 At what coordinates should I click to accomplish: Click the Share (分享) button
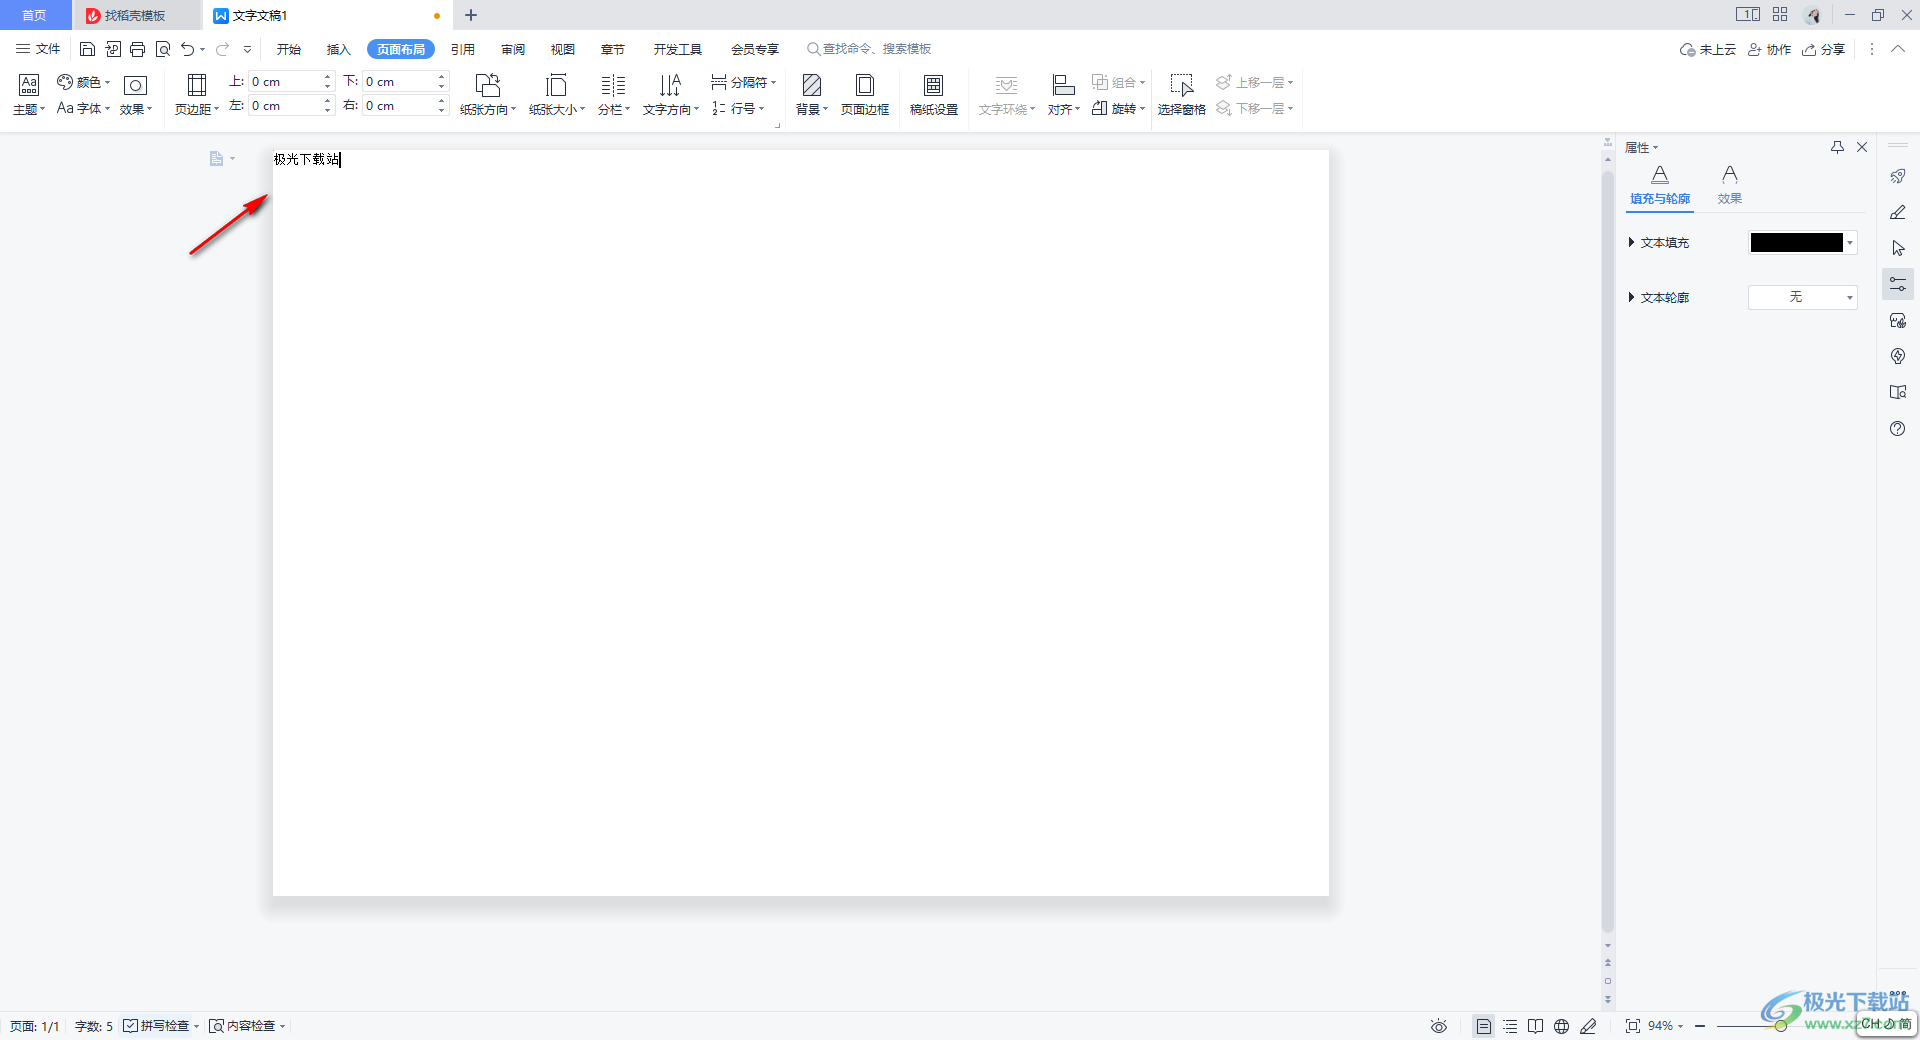pos(1824,49)
